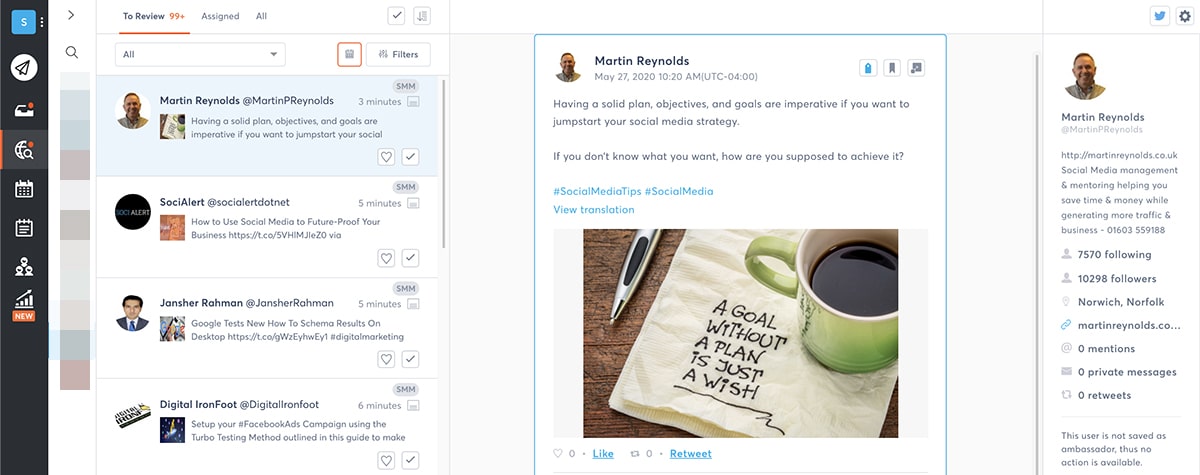Image resolution: width=1200 pixels, height=475 pixels.
Task: Check off the Jansher Rahman list item
Action: click(410, 359)
